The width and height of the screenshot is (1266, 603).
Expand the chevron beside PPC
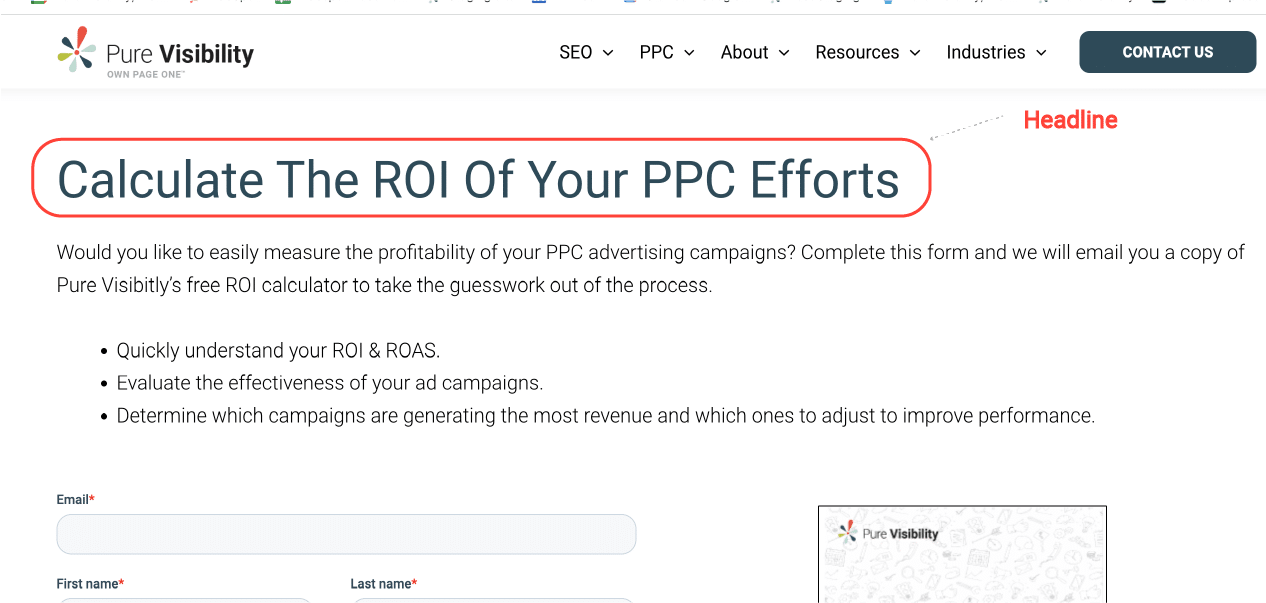tap(689, 53)
